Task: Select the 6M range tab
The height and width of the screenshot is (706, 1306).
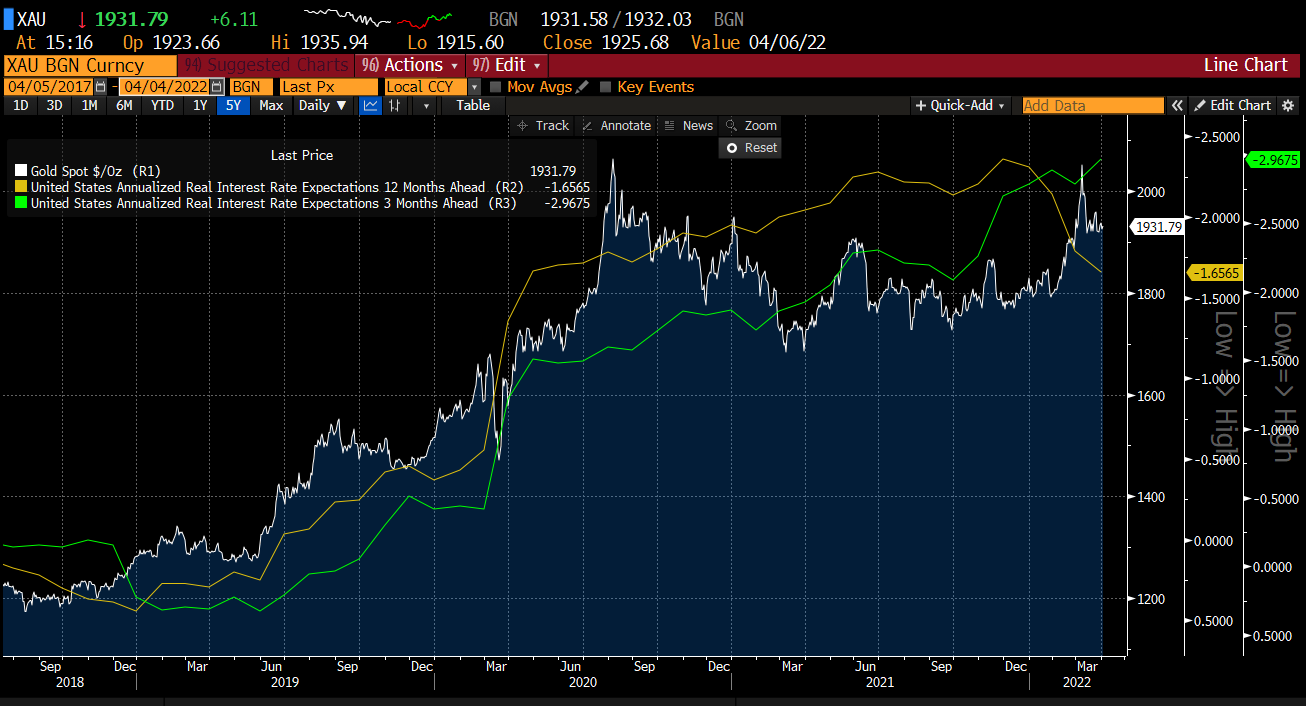Action: 124,105
